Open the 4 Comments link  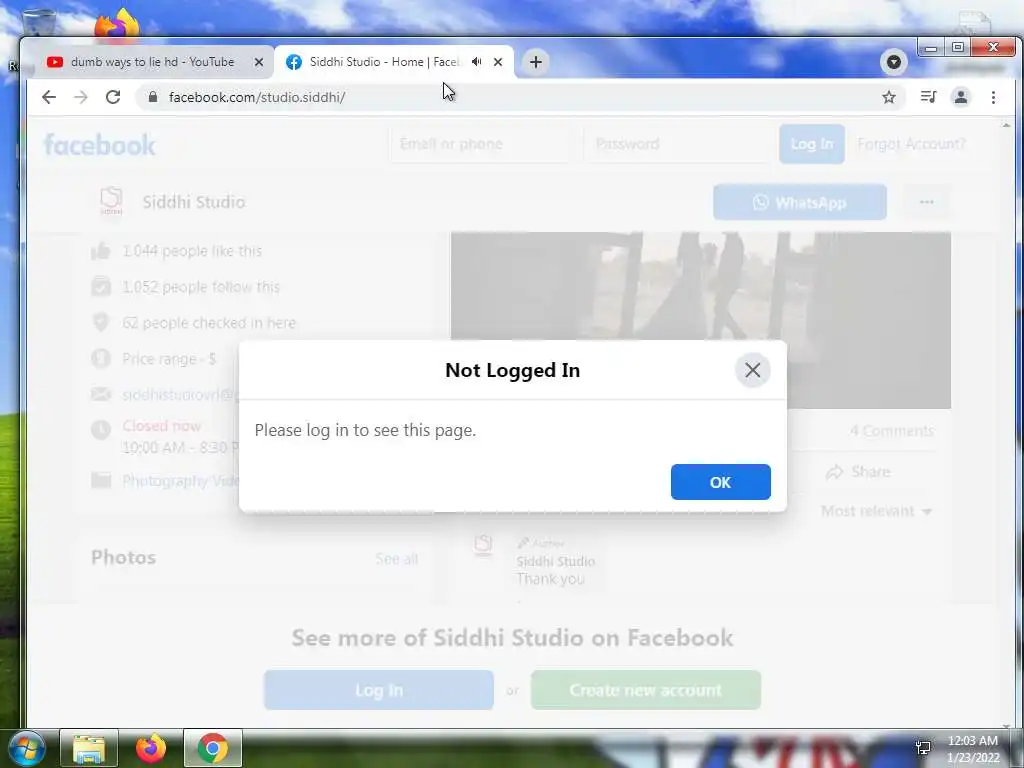click(891, 431)
